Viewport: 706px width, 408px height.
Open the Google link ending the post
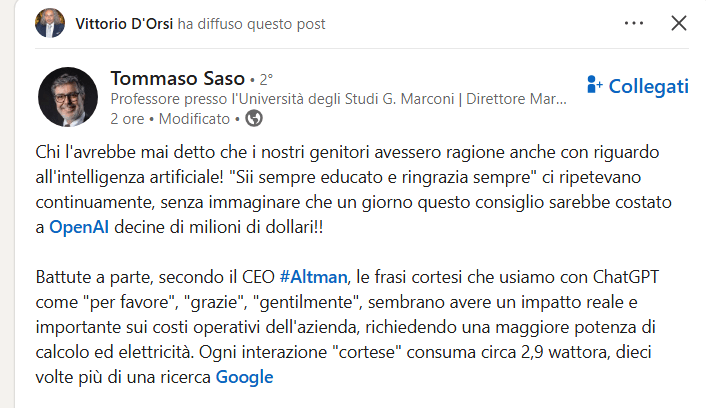[x=244, y=377]
